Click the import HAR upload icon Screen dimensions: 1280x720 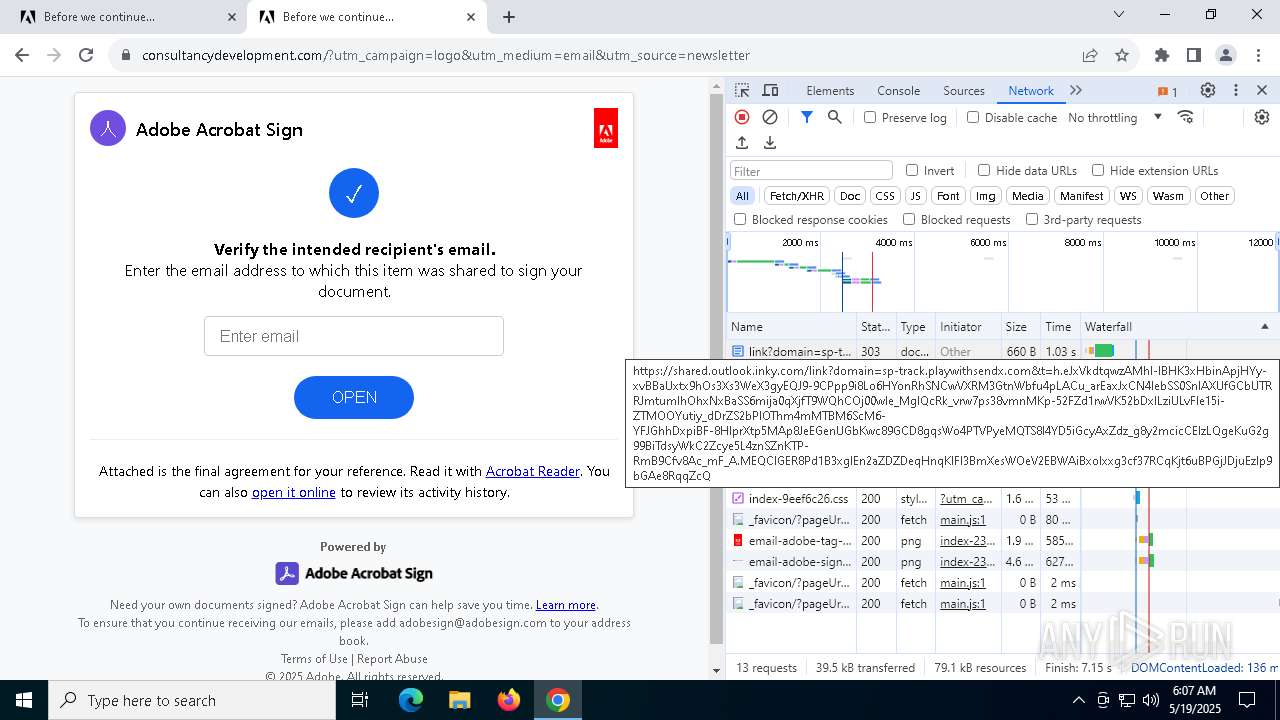point(742,143)
